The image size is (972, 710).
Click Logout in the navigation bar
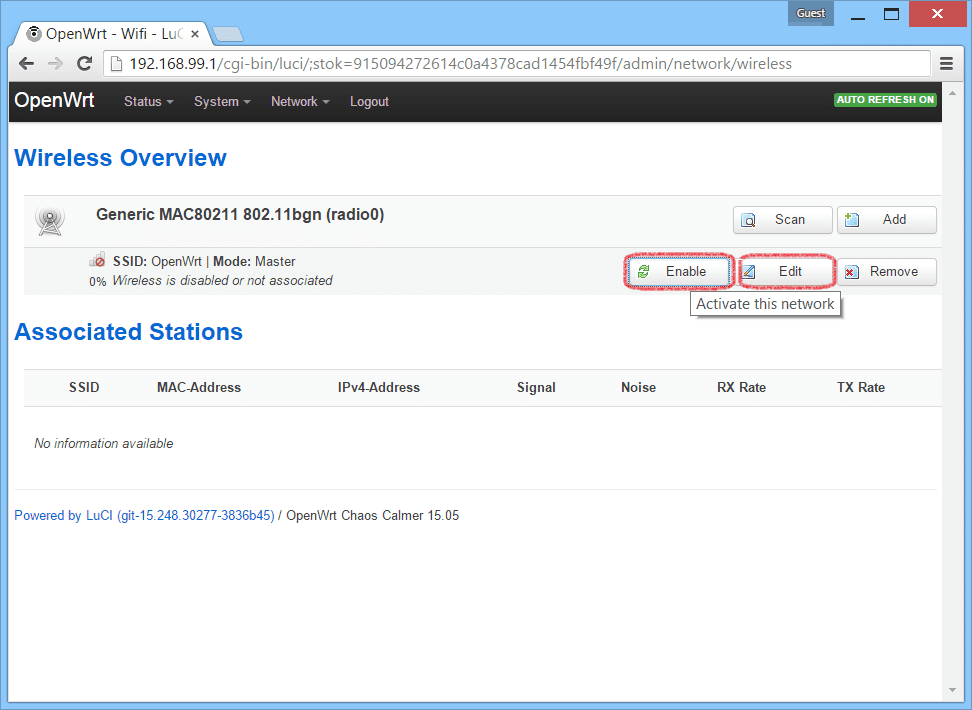[x=369, y=102]
